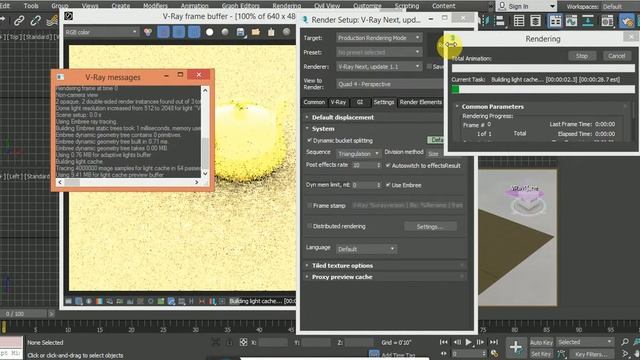This screenshot has width=640, height=360.
Task: Select the Link tool chain icon
Action: click(19, 20)
